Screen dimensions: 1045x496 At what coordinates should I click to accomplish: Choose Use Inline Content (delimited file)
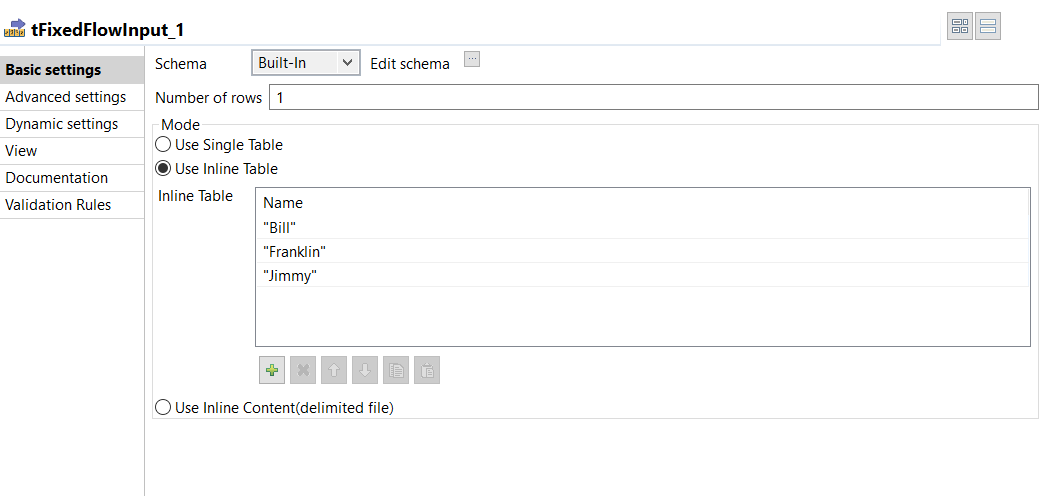pos(163,407)
